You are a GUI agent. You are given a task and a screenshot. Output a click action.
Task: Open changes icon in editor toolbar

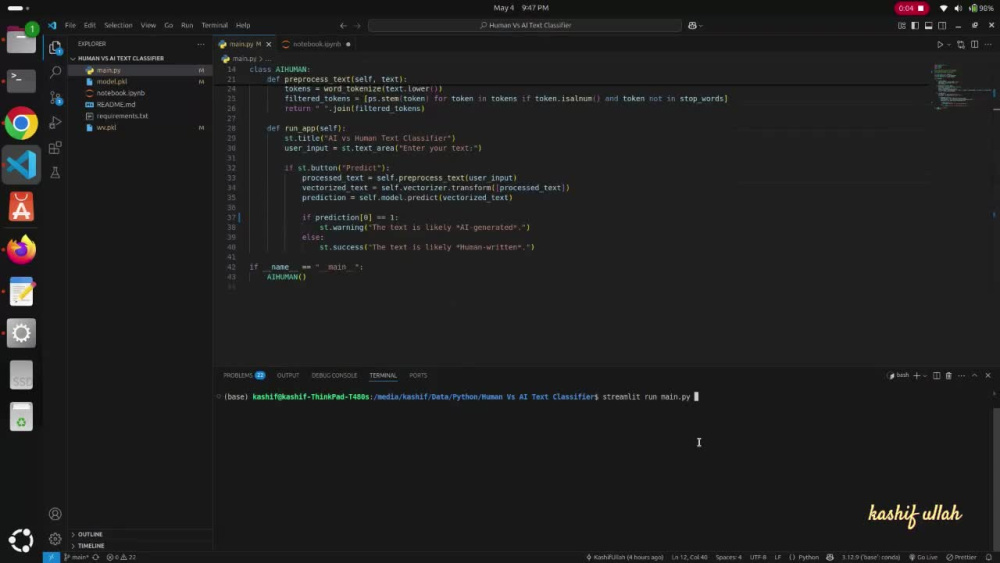(x=960, y=45)
